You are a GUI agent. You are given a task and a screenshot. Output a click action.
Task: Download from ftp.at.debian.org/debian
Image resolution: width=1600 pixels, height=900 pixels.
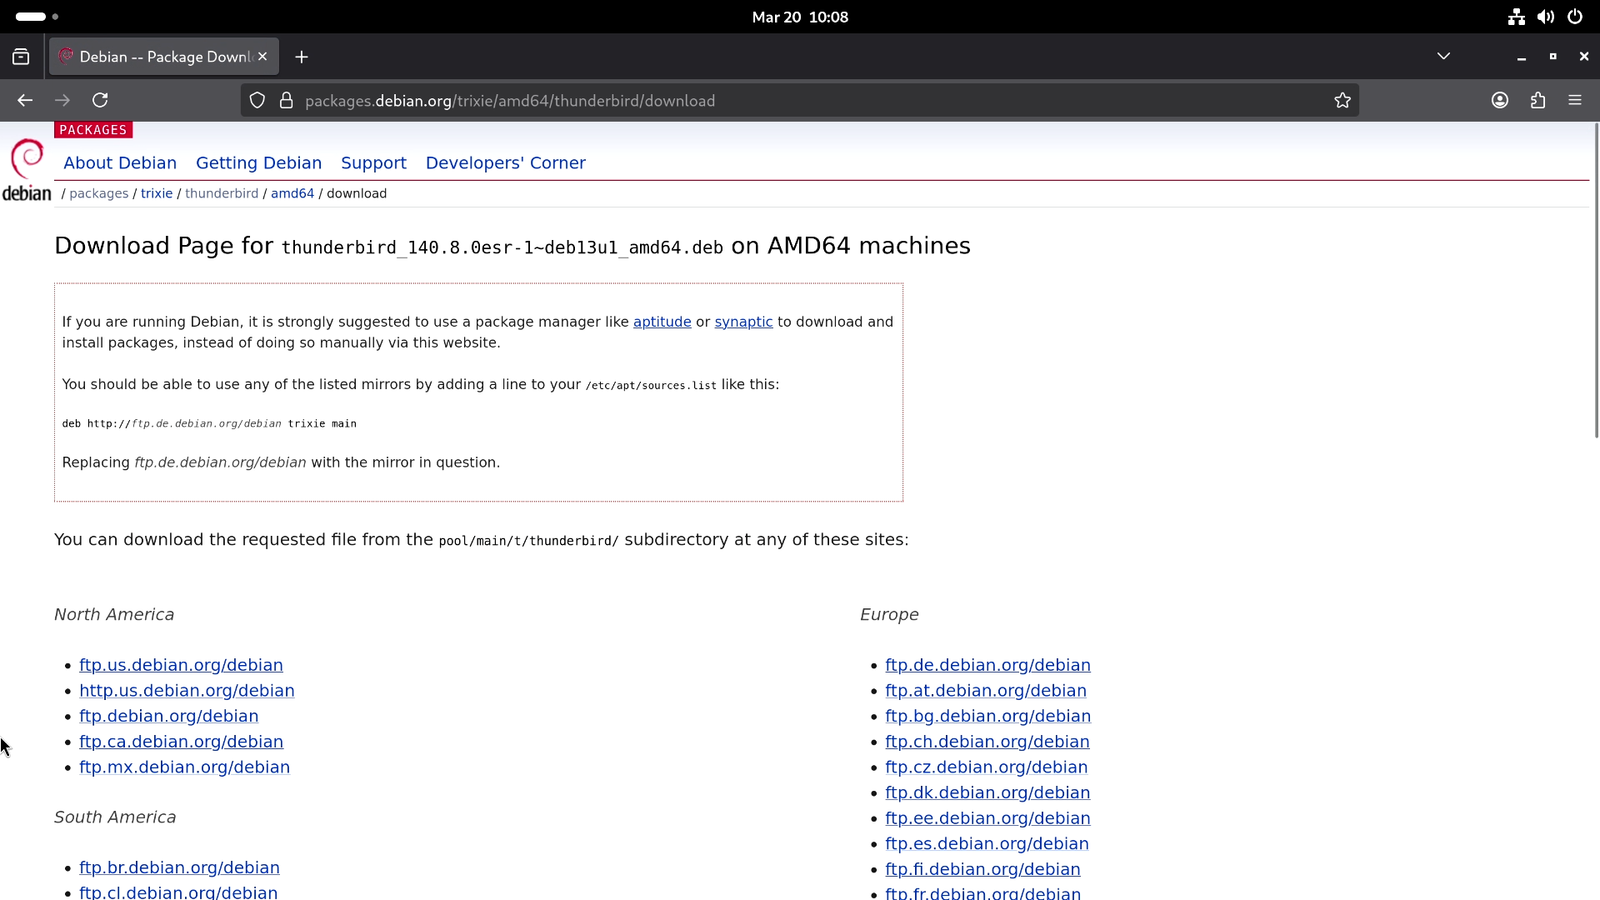click(x=986, y=691)
